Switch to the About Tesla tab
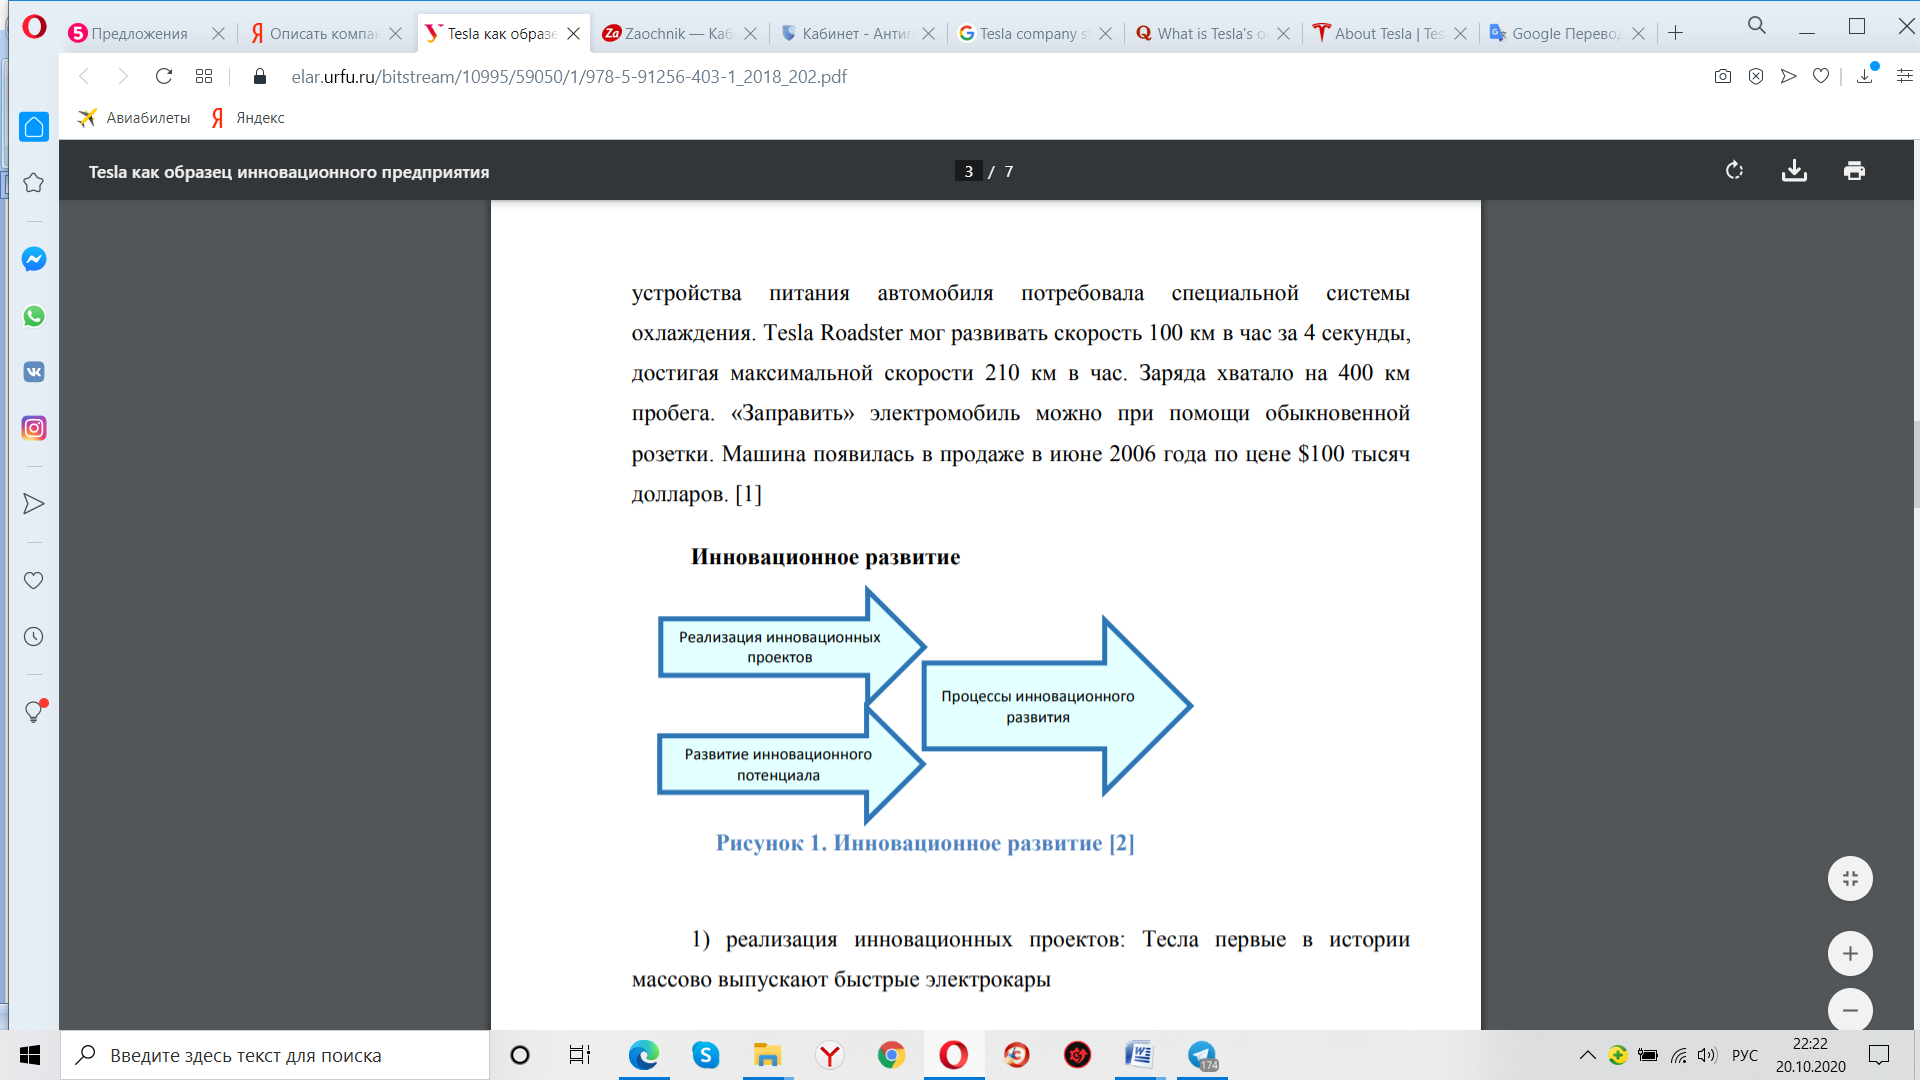 pos(1389,33)
